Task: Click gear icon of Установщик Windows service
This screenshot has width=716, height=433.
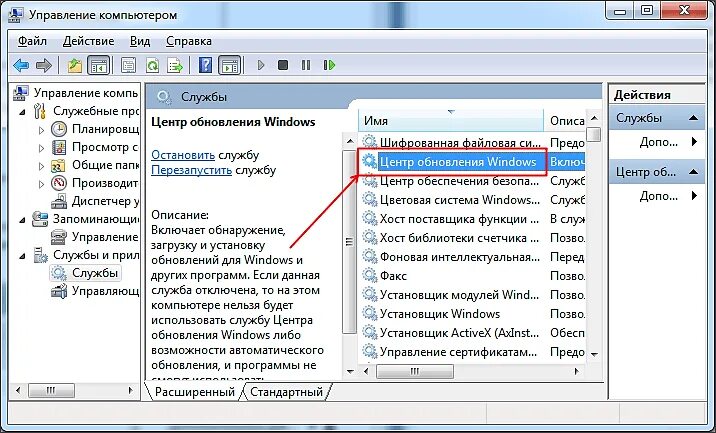Action: [369, 313]
